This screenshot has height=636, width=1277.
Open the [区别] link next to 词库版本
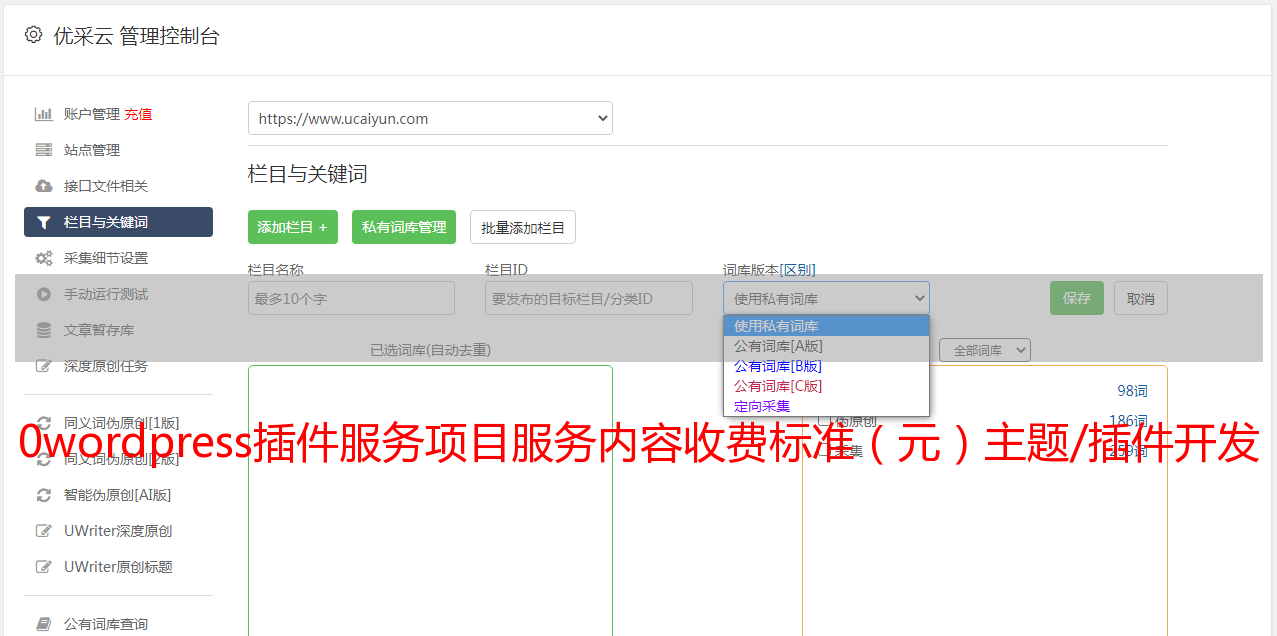pos(798,270)
